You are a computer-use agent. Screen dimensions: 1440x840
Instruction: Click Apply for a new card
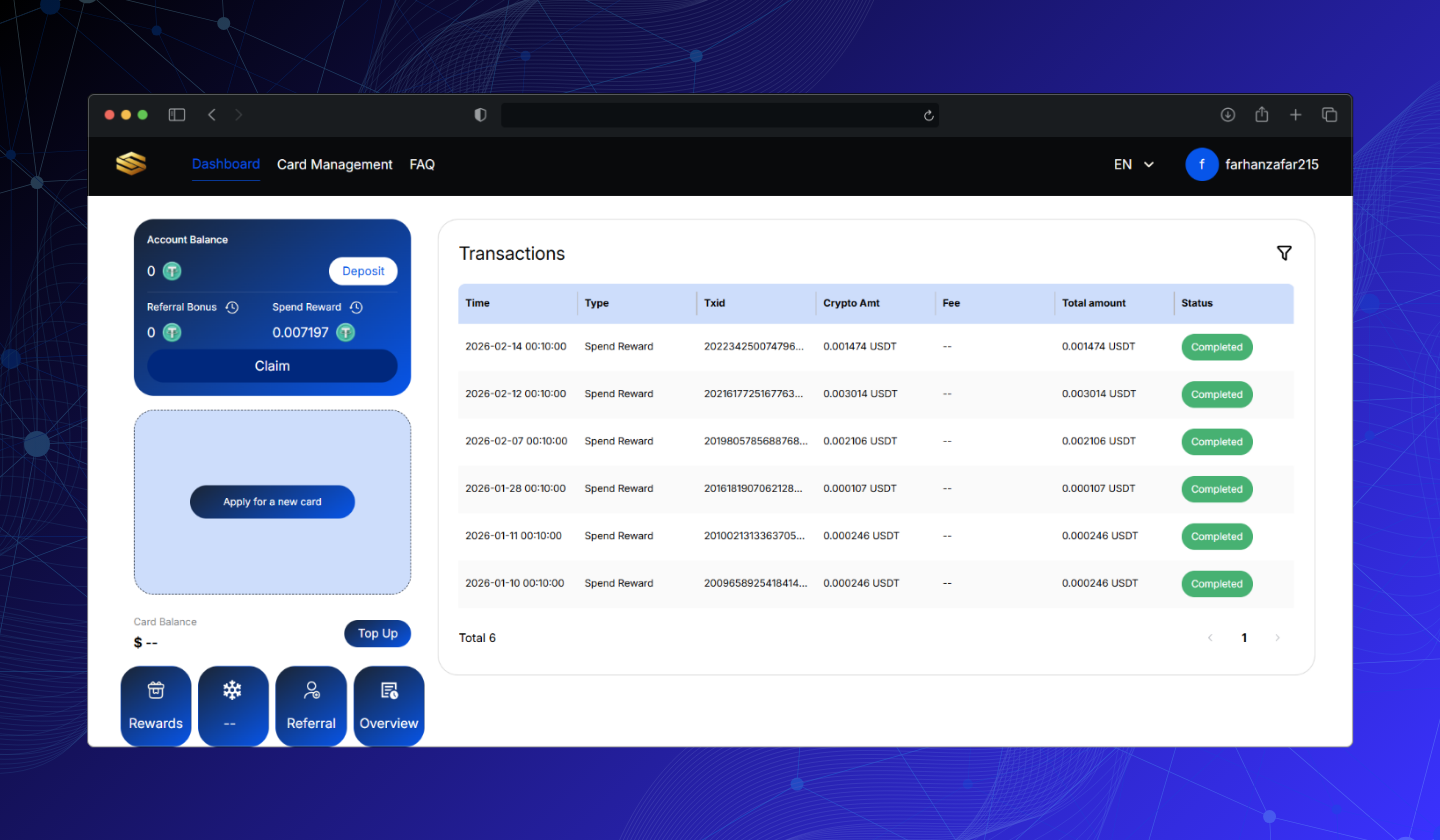272,502
